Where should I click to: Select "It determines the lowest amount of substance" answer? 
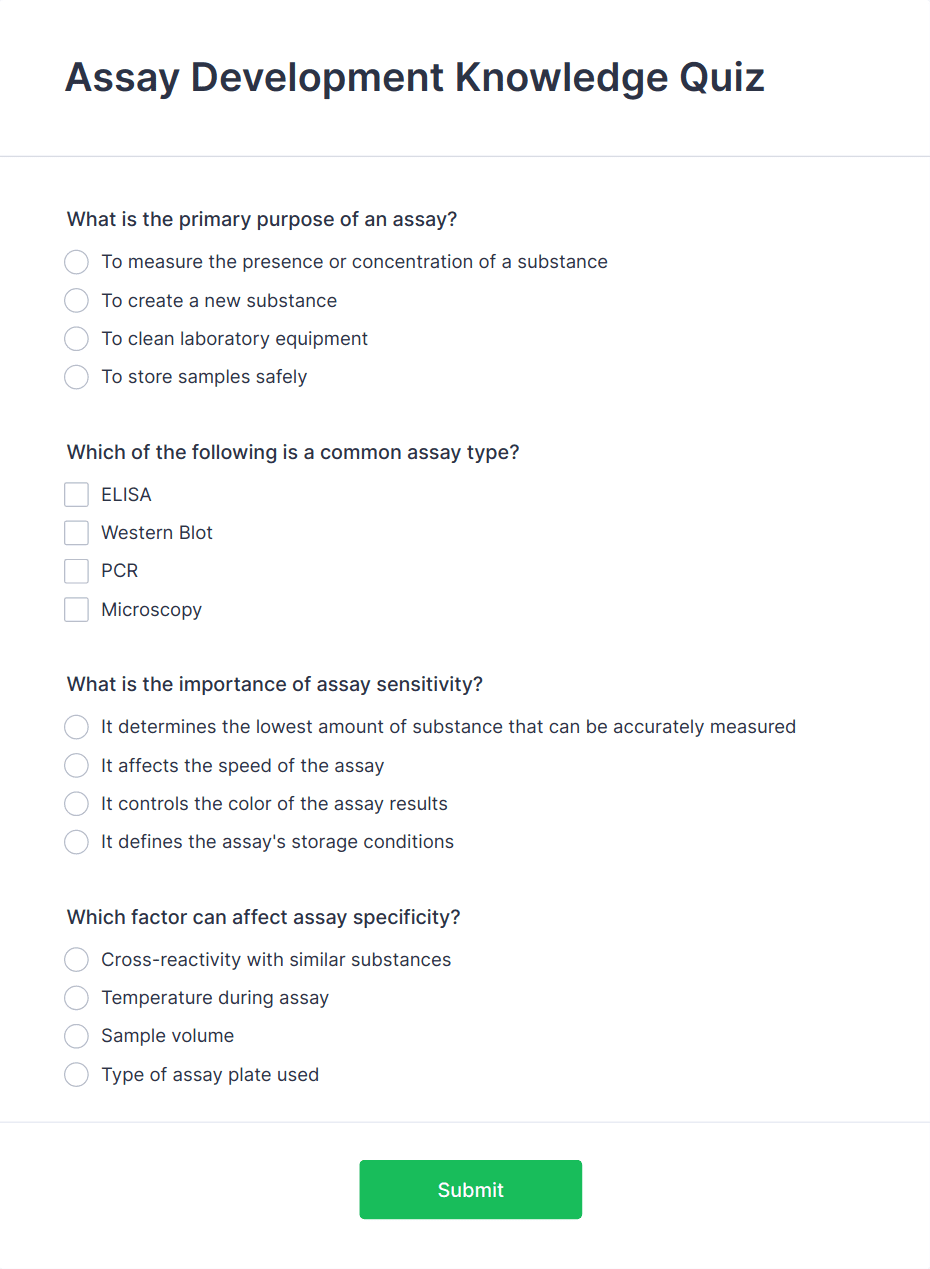pyautogui.click(x=76, y=727)
